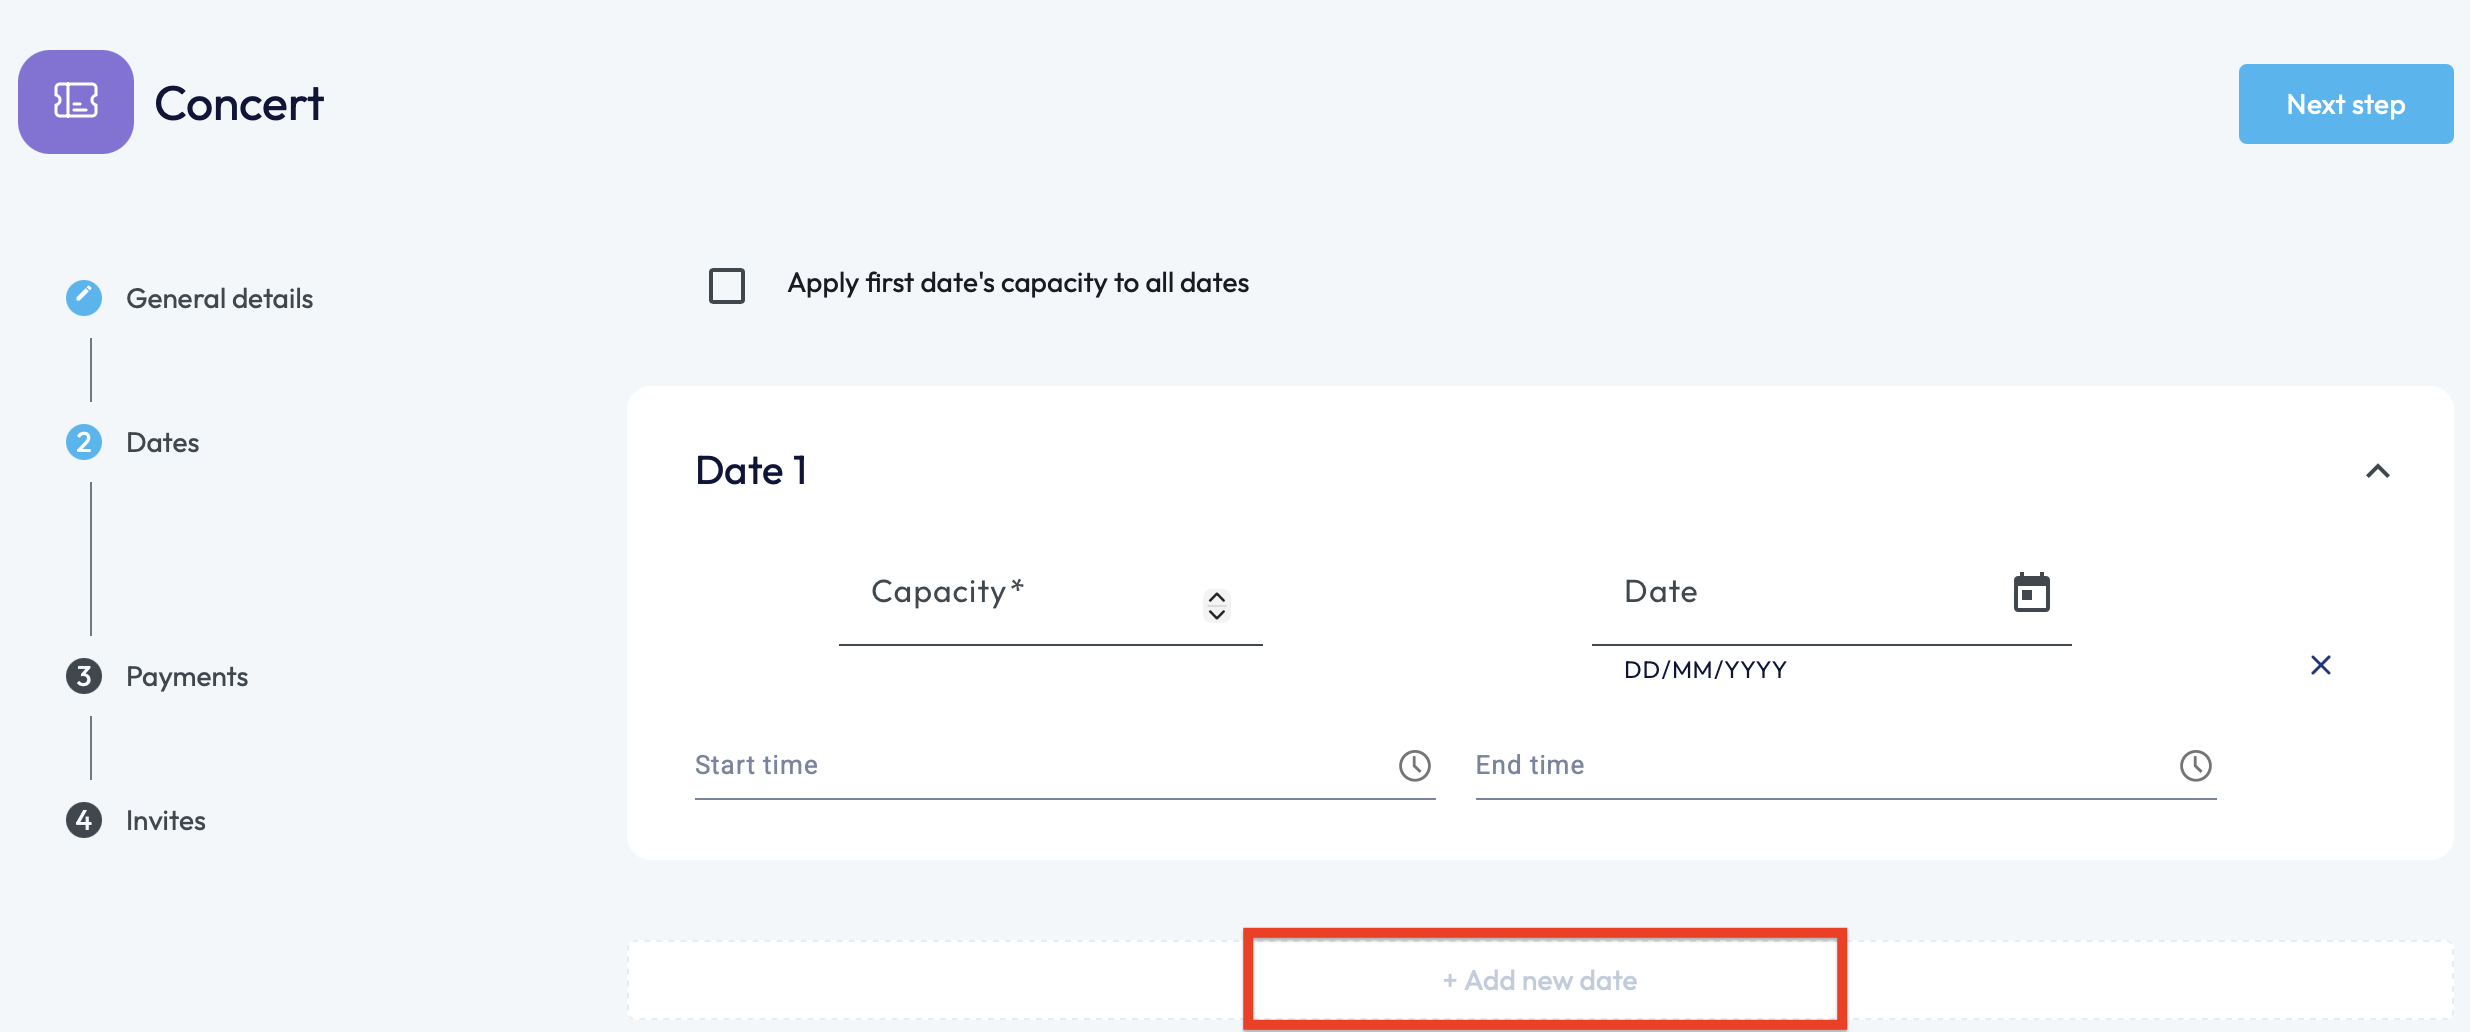Image resolution: width=2470 pixels, height=1032 pixels.
Task: Click the step 2 Dates circle icon
Action: (x=84, y=442)
